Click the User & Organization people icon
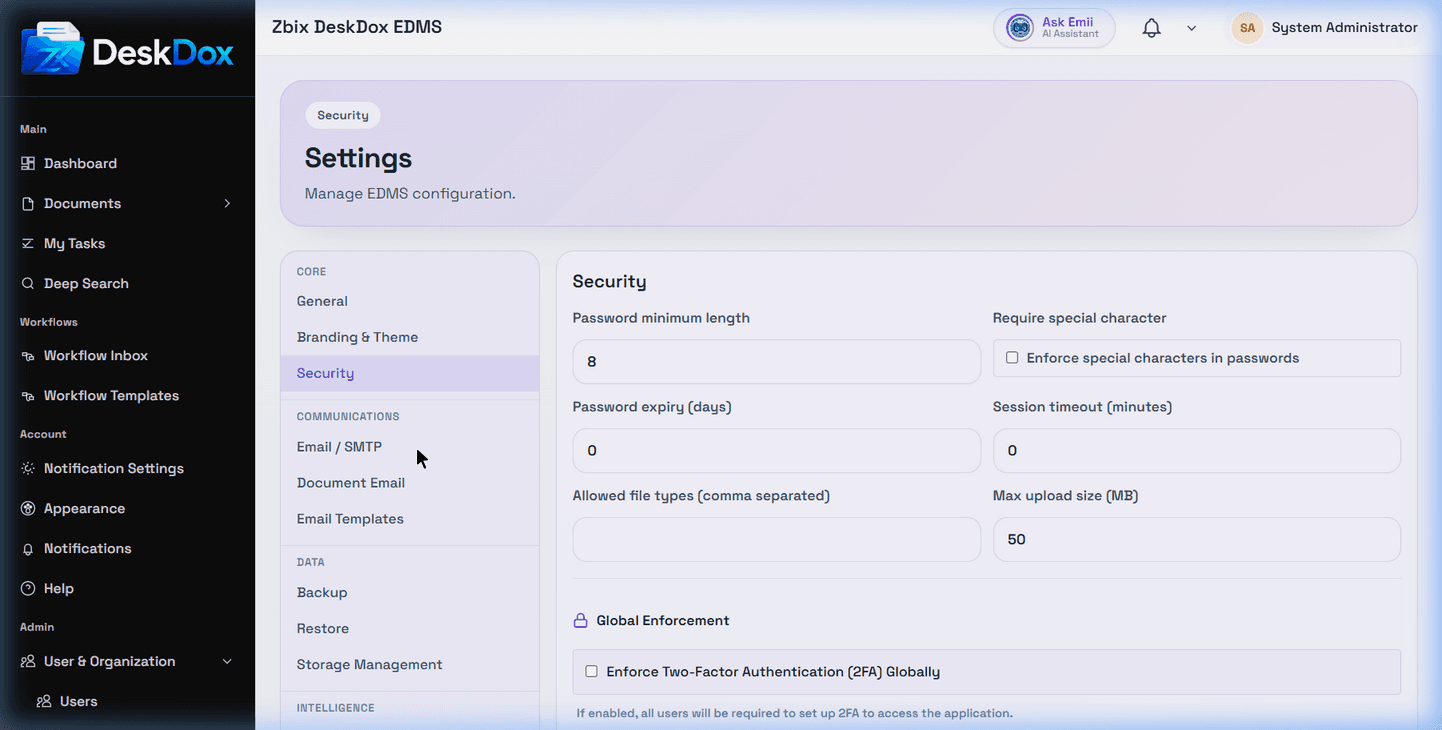This screenshot has height=730, width=1442. click(x=28, y=661)
